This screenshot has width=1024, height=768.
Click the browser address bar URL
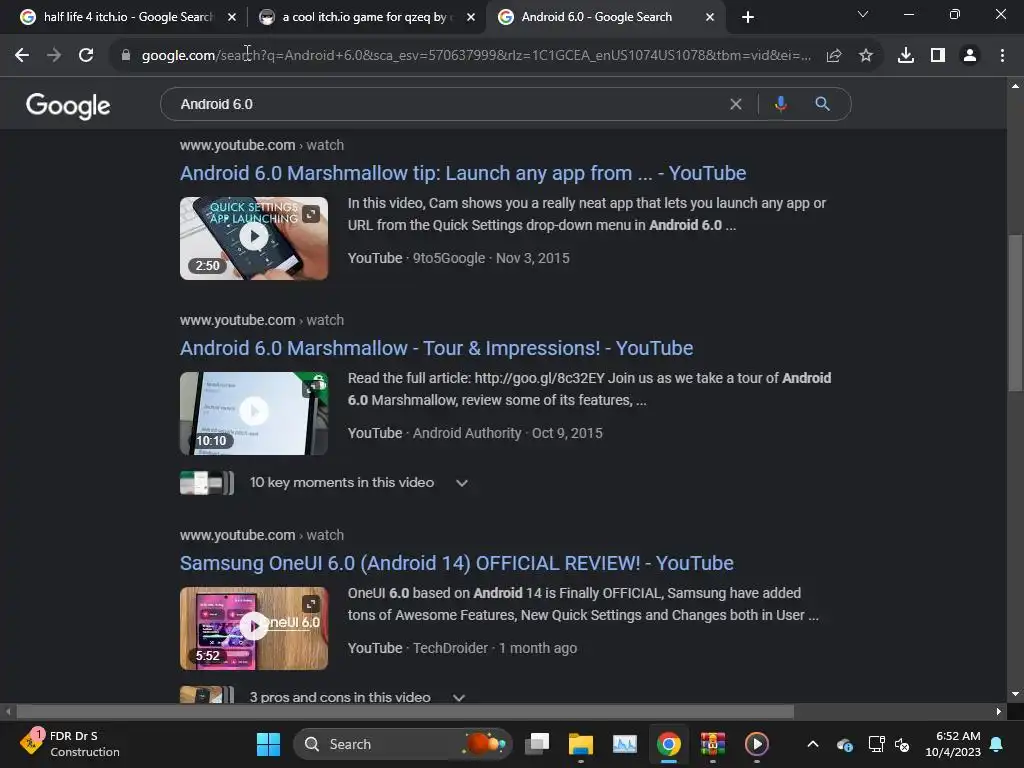(476, 56)
